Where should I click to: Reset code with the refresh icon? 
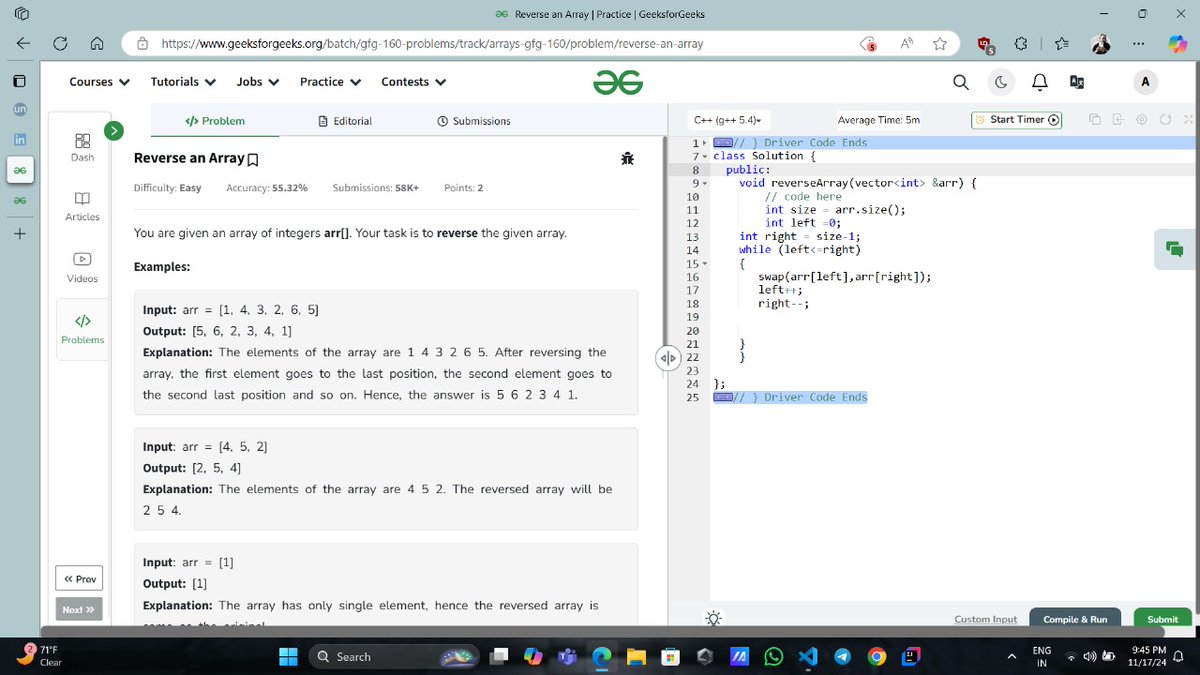[1165, 120]
